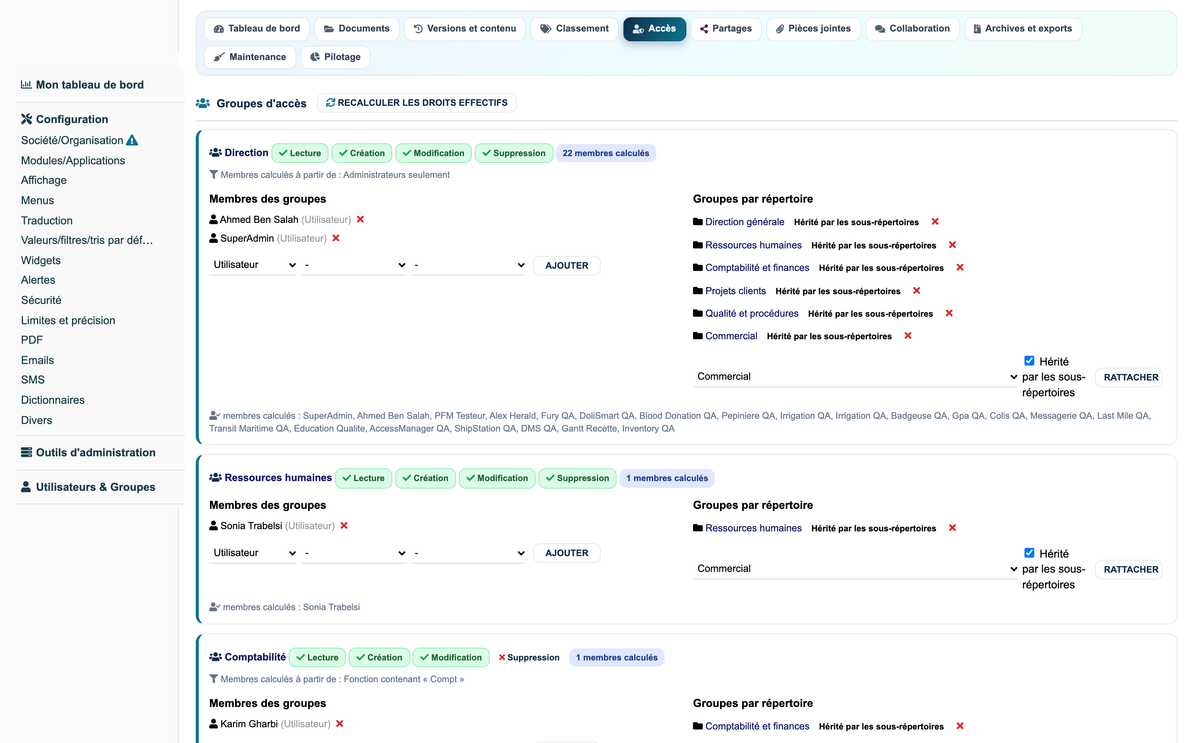This screenshot has height=743, width=1200.
Task: Click the Direction group people icon
Action: 215,153
